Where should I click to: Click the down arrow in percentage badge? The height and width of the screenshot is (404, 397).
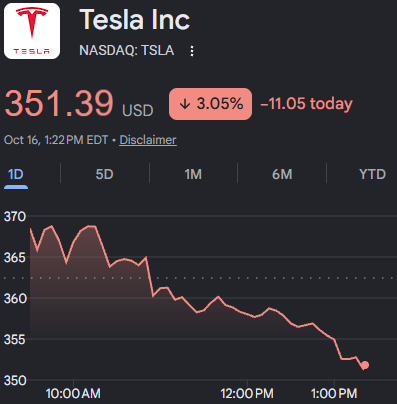185,104
